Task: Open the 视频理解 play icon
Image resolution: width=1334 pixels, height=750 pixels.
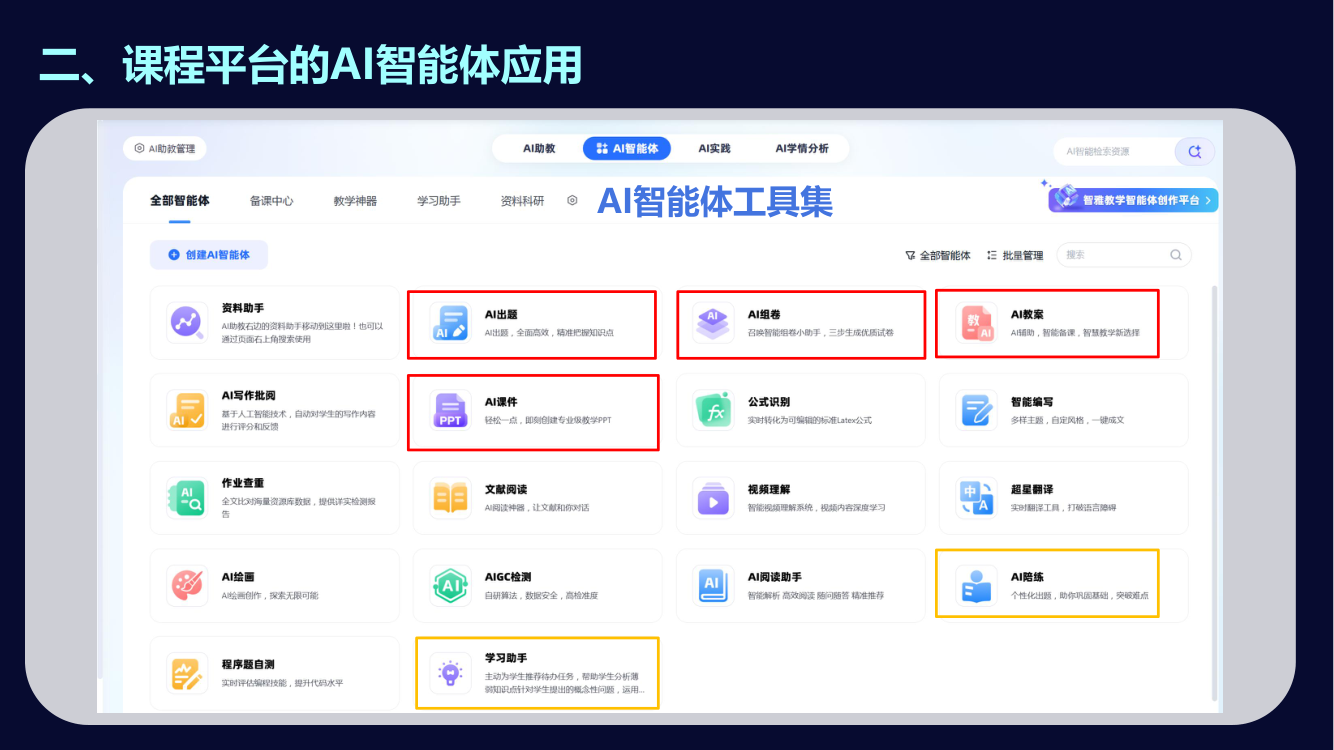Action: [713, 497]
